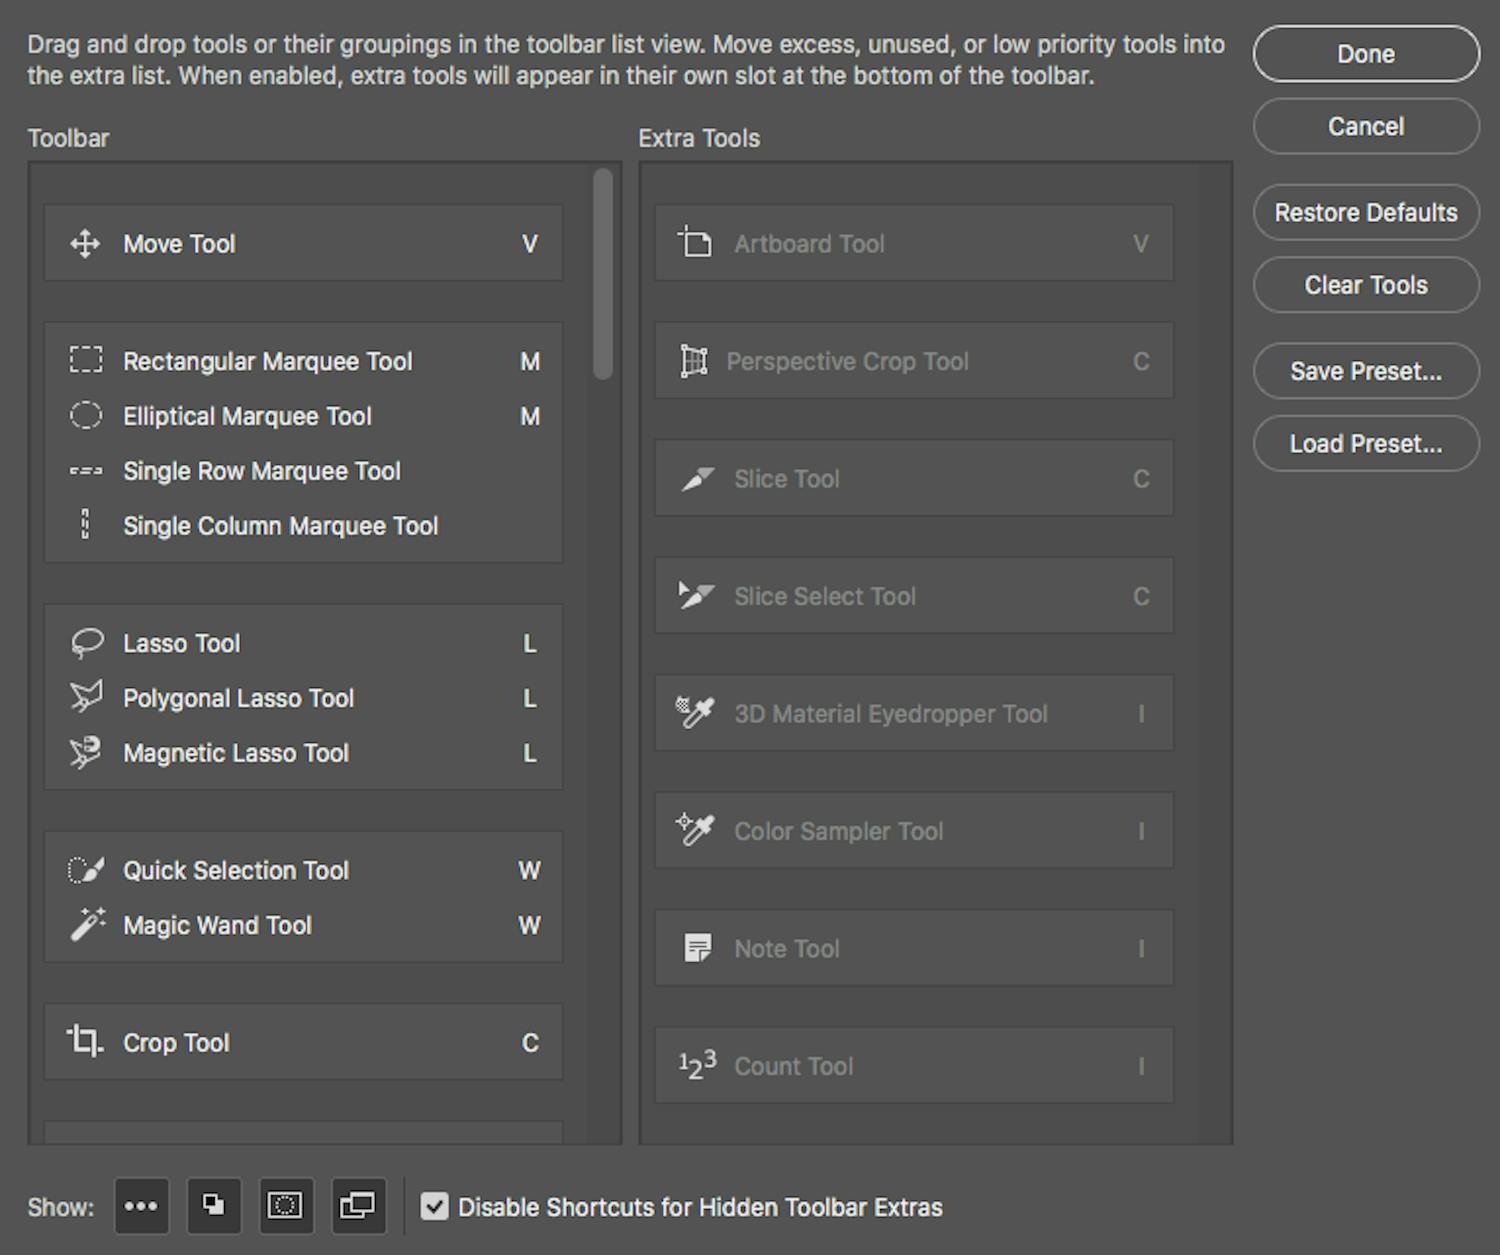Click the Toolbar list scrollbar
Image resolution: width=1500 pixels, height=1255 pixels.
pyautogui.click(x=602, y=274)
